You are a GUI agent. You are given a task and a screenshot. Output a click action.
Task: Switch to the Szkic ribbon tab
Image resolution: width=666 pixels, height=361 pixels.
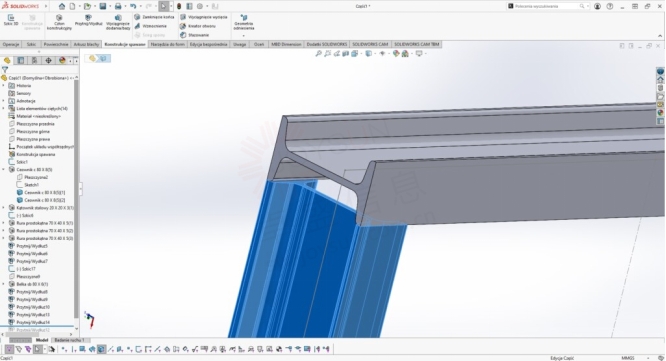(x=31, y=44)
